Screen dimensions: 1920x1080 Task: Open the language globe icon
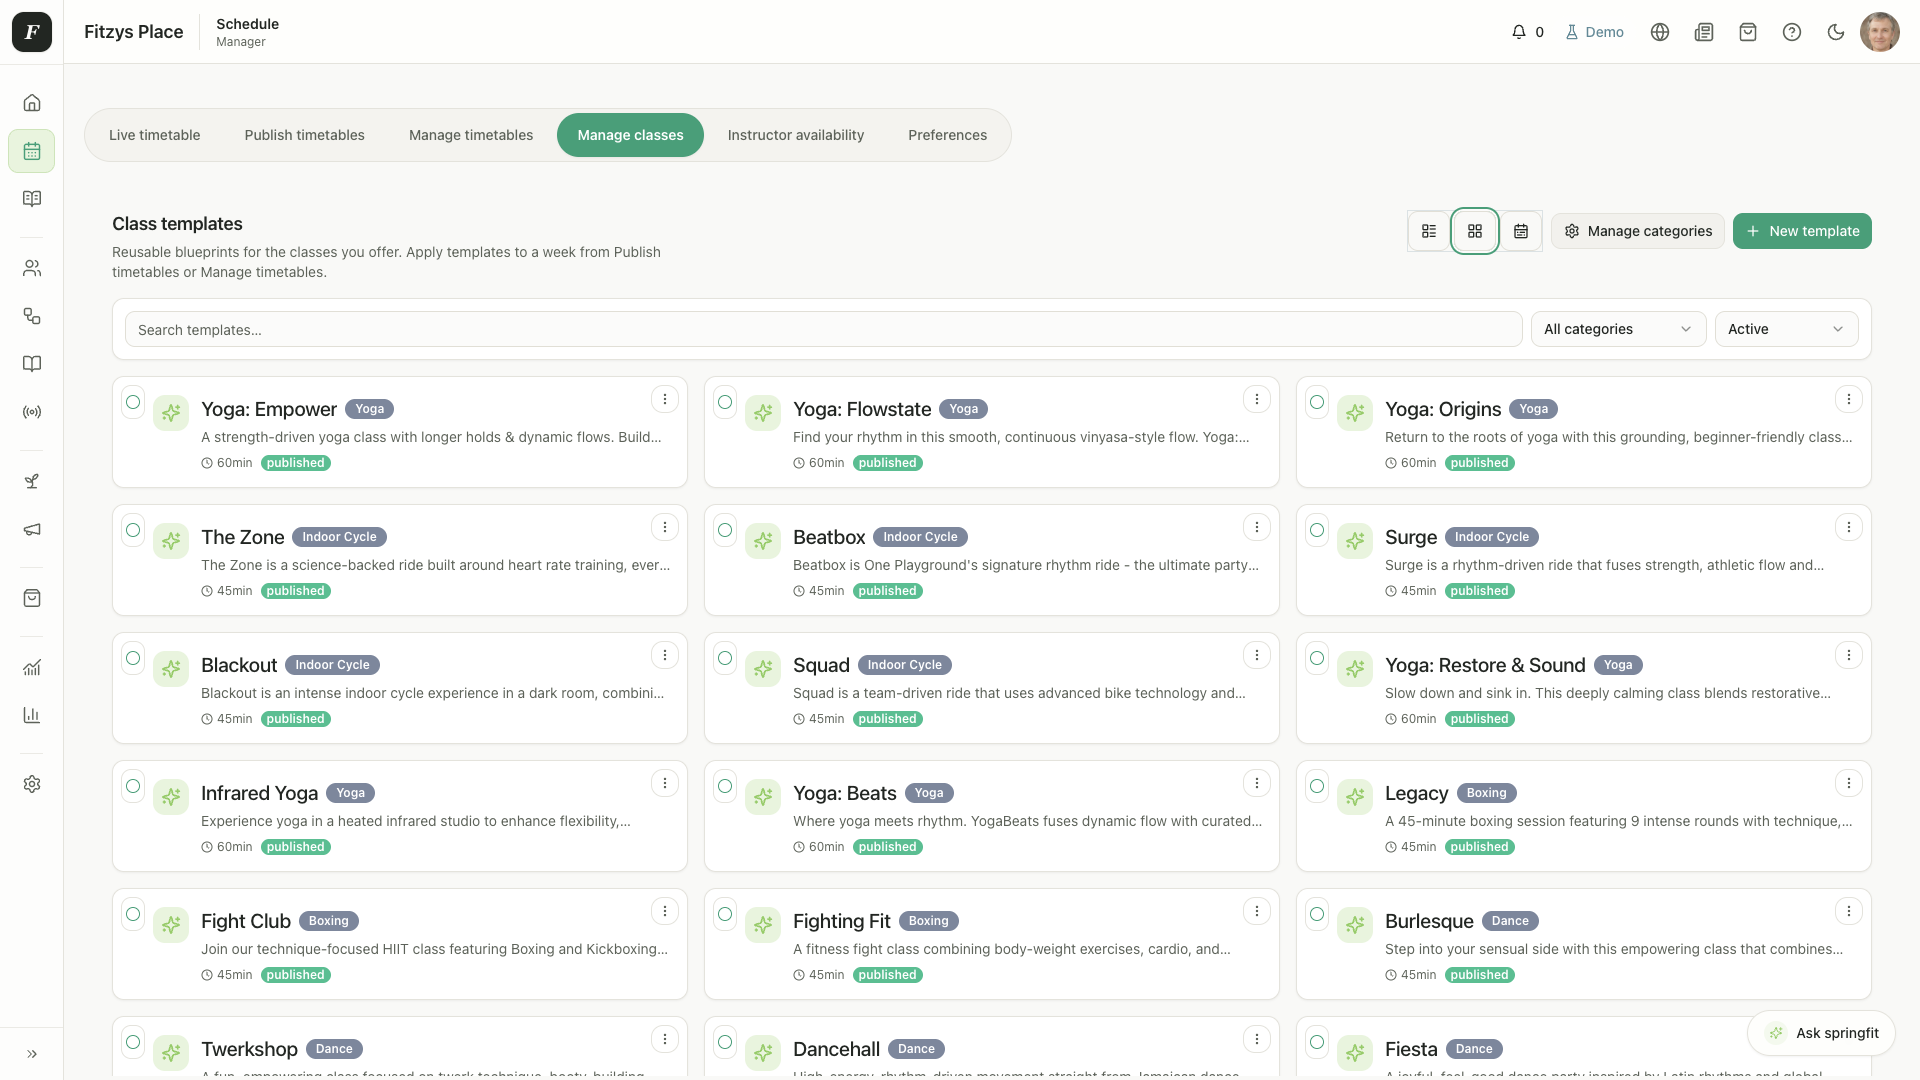1660,32
